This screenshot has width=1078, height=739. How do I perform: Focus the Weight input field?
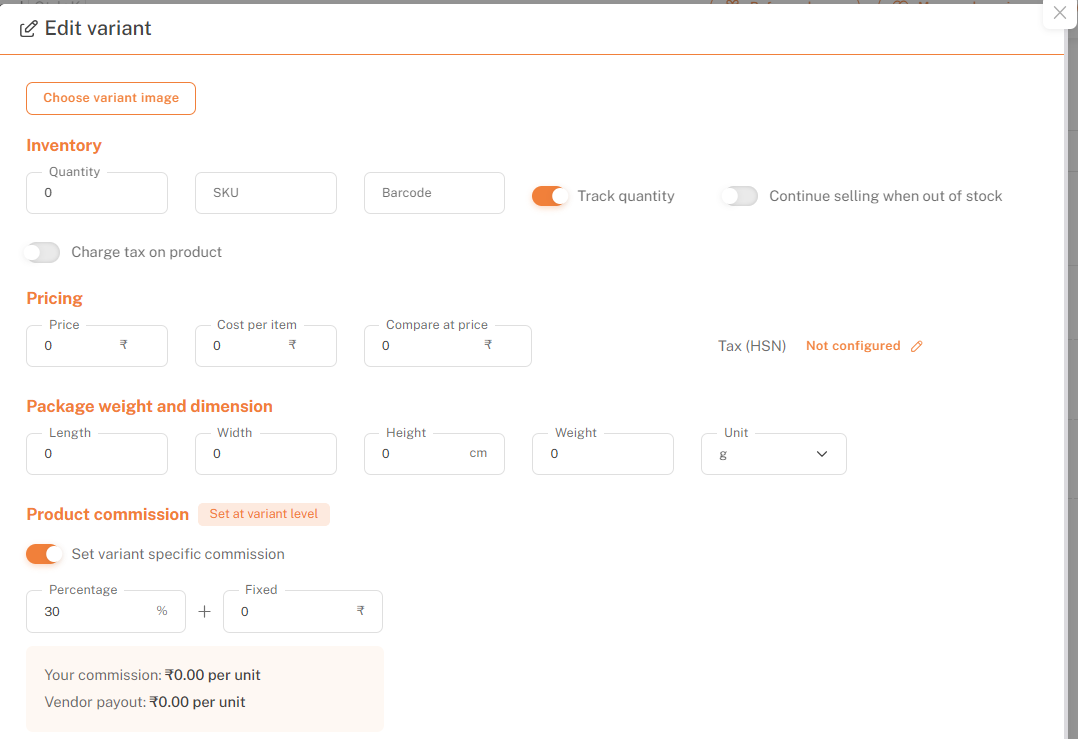coord(603,454)
